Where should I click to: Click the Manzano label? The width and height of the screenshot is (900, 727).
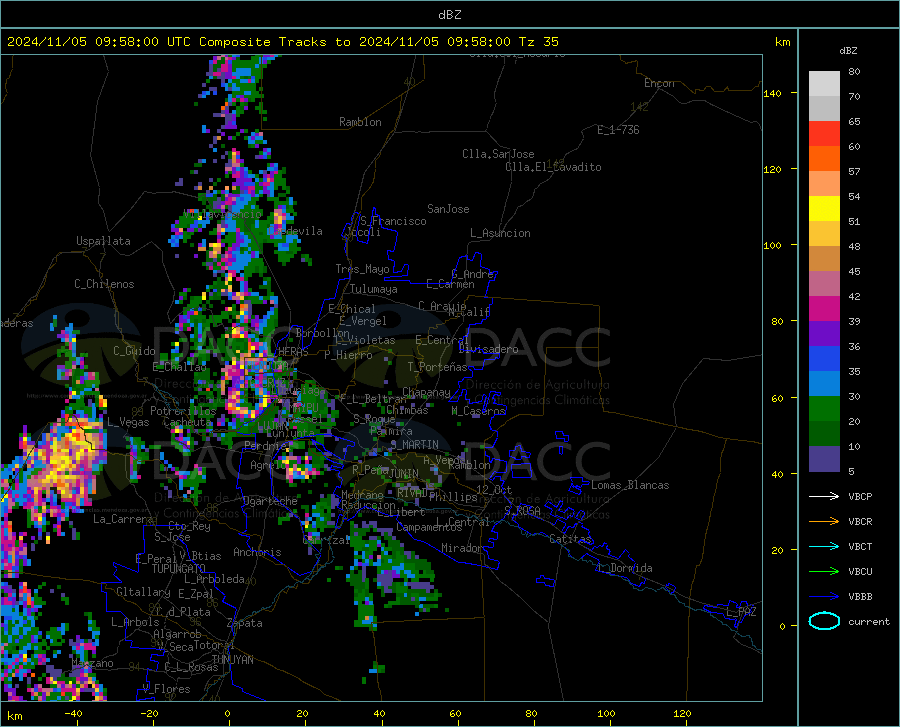pos(92,663)
